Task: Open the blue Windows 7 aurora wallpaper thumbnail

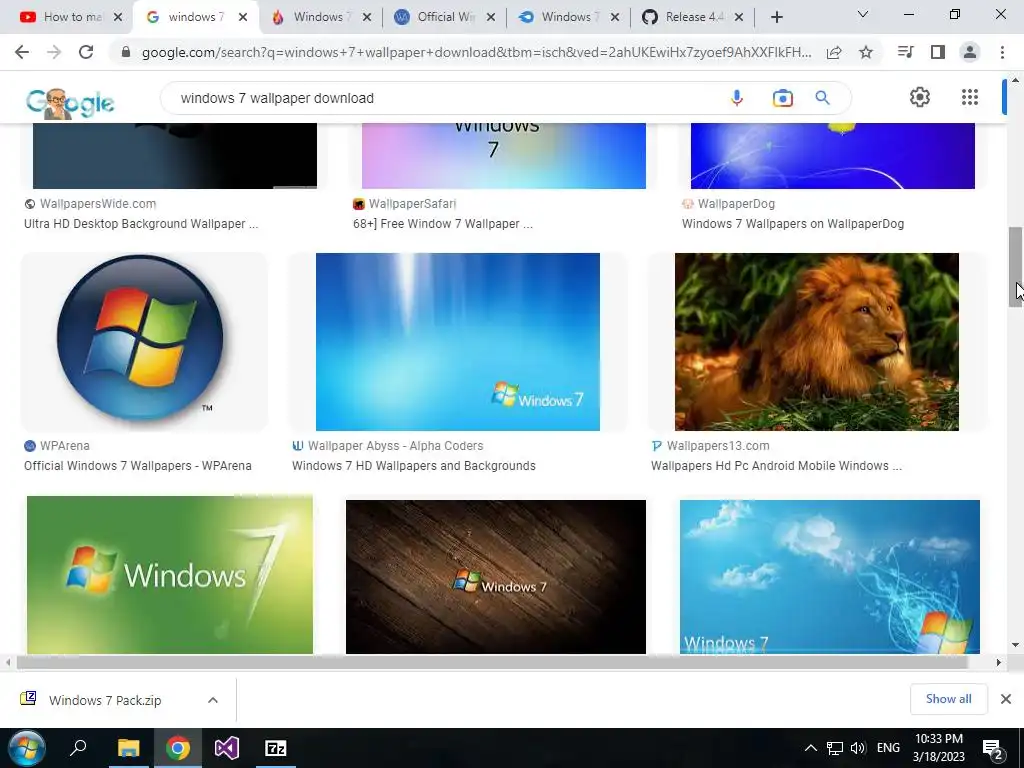Action: coord(458,342)
